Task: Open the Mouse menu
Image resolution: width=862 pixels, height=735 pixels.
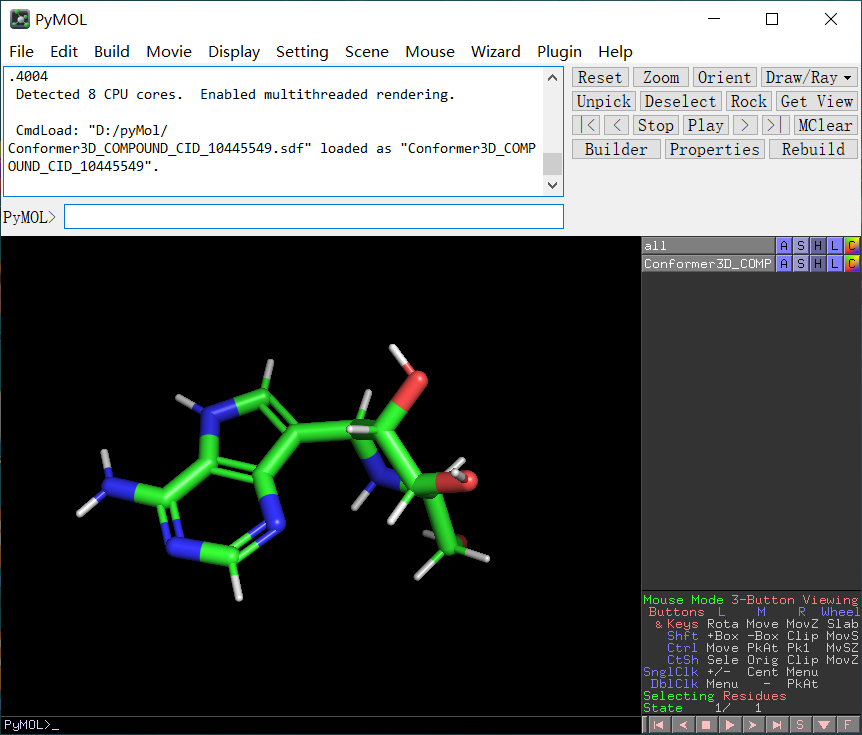Action: click(430, 52)
